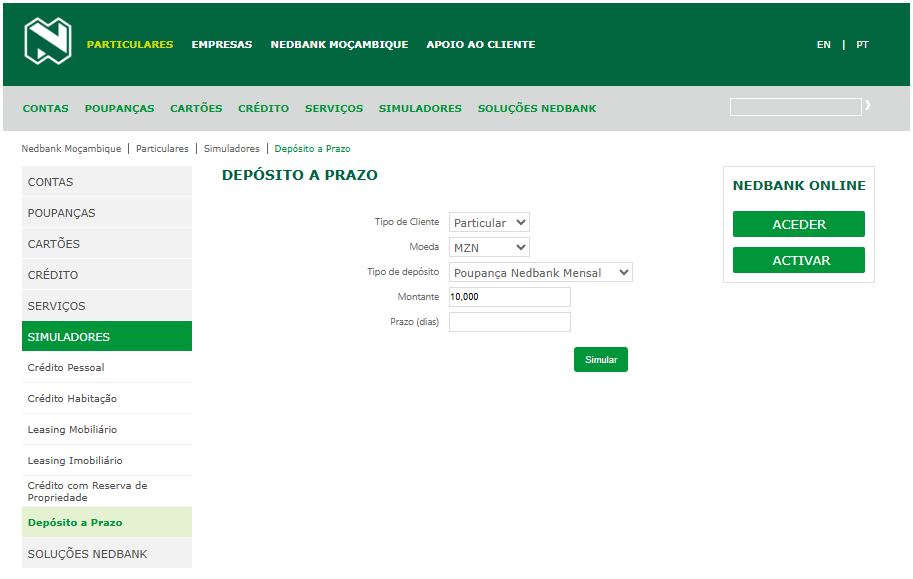Focus the site search box
The width and height of the screenshot is (913, 579).
tap(795, 107)
